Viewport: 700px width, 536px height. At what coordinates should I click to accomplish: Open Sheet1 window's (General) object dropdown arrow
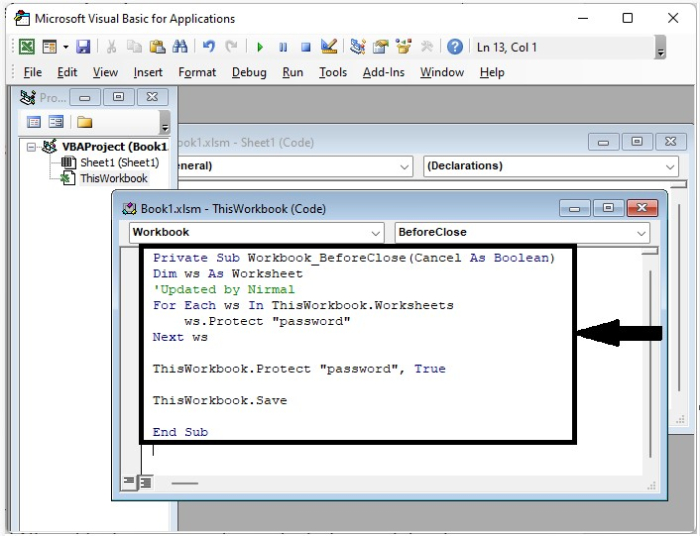(x=404, y=166)
